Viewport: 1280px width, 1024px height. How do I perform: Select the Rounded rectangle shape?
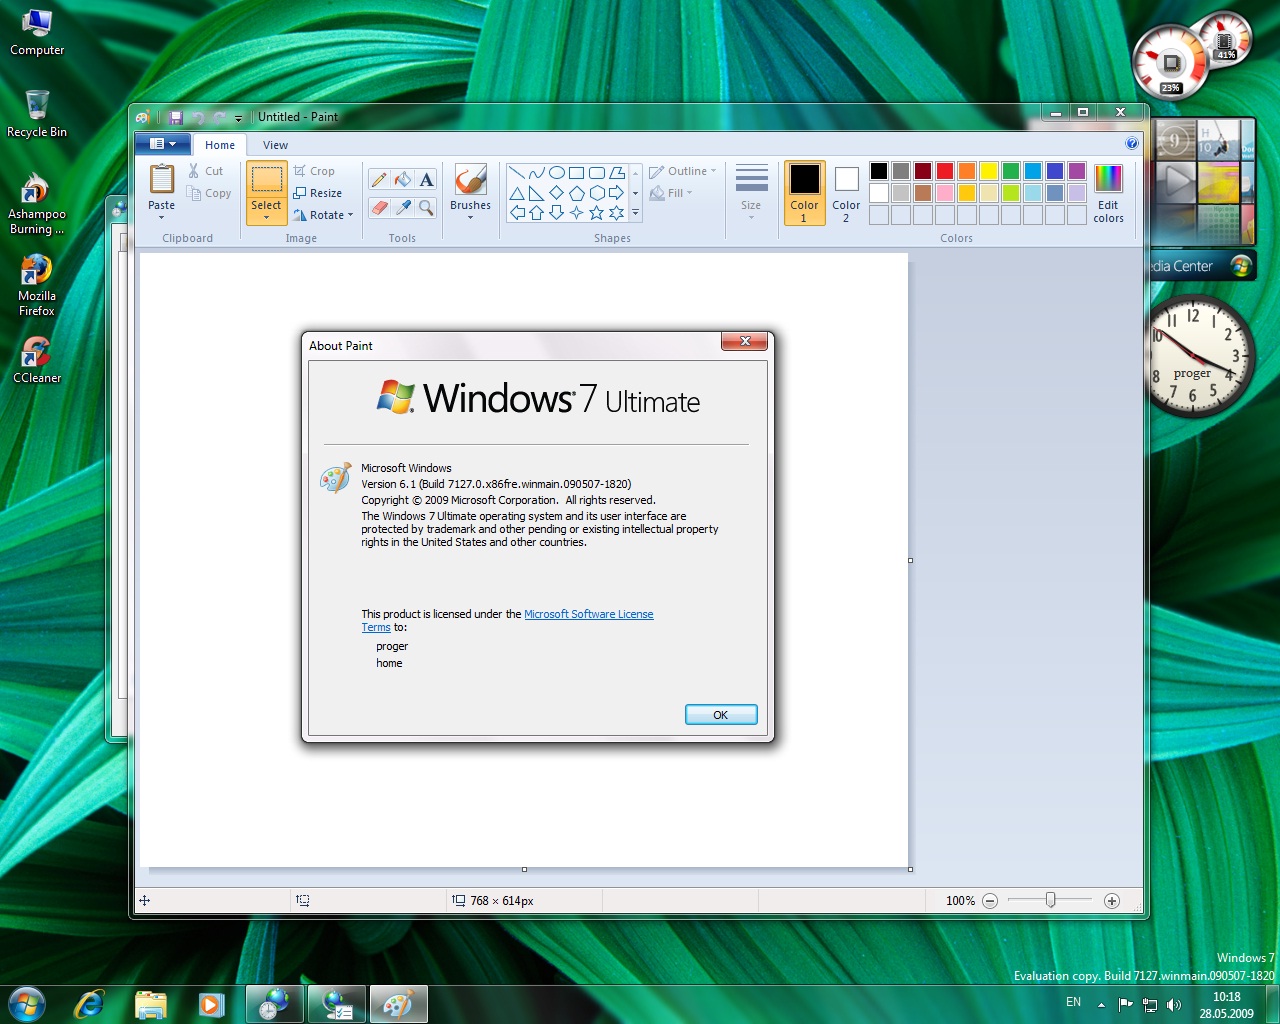[x=597, y=173]
